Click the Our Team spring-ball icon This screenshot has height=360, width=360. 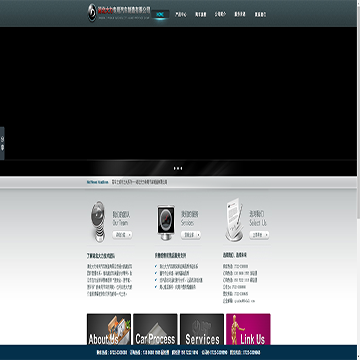tap(98, 221)
